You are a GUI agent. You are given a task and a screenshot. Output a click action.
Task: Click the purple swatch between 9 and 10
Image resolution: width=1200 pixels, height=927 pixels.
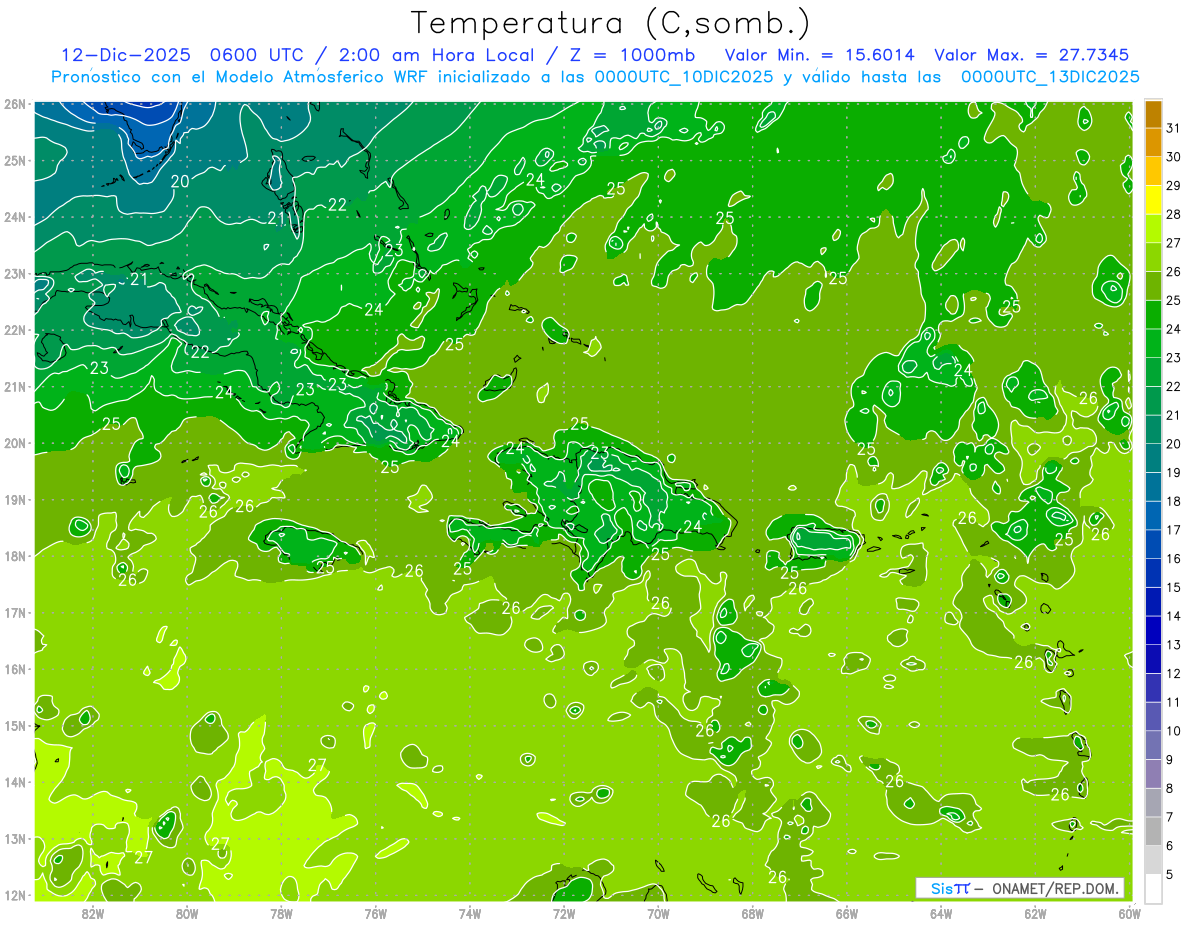coord(1153,745)
